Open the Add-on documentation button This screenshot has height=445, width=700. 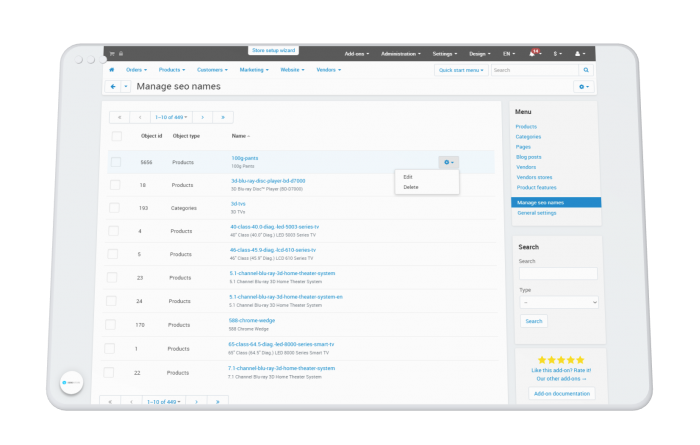562,394
